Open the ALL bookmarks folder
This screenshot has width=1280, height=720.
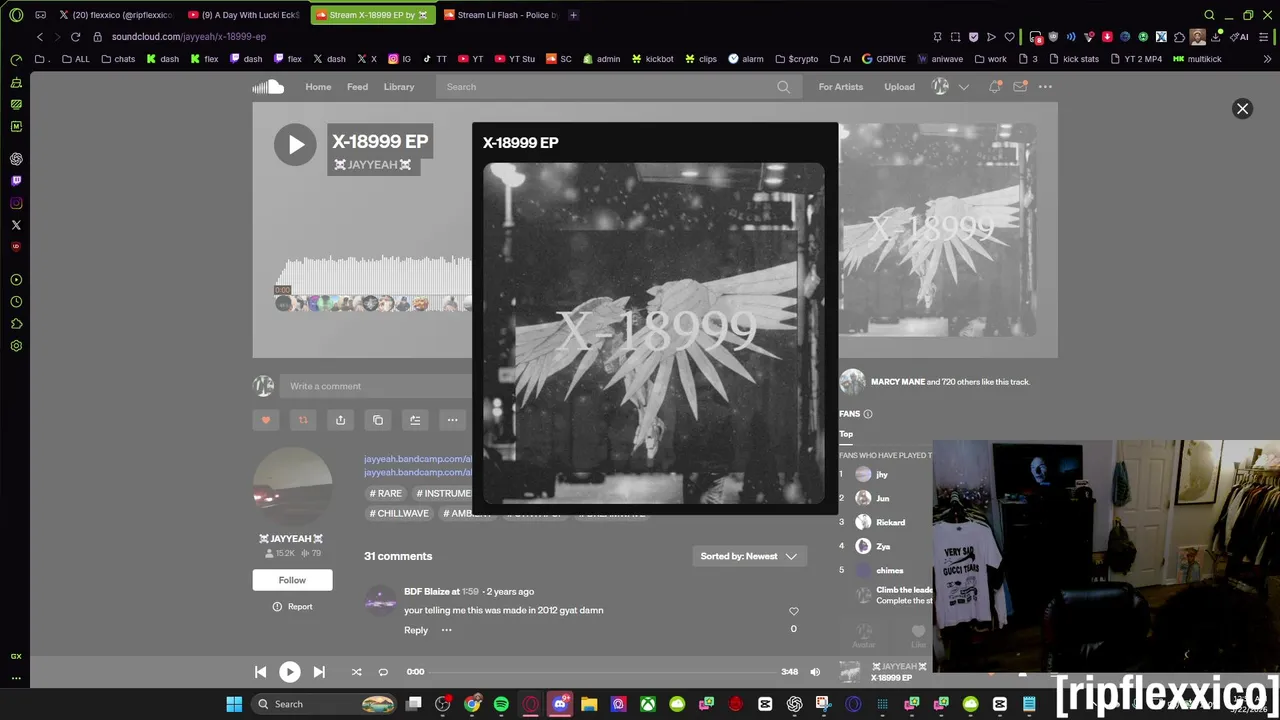75,59
